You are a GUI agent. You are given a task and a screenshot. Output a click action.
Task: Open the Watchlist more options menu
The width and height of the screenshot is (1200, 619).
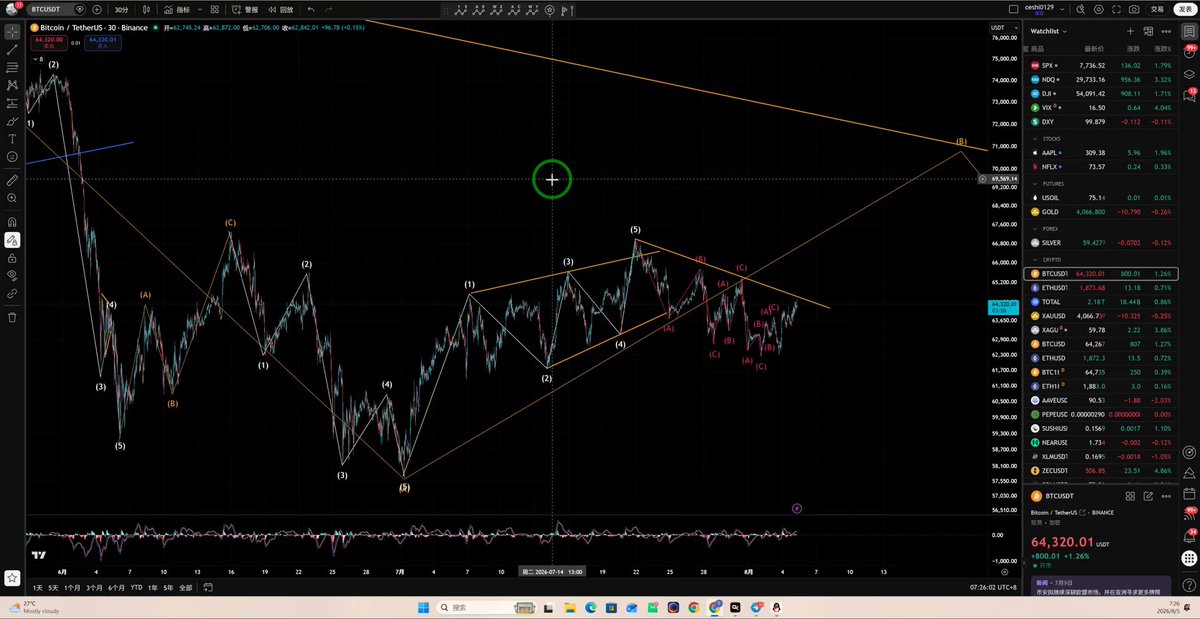pyautogui.click(x=1164, y=31)
